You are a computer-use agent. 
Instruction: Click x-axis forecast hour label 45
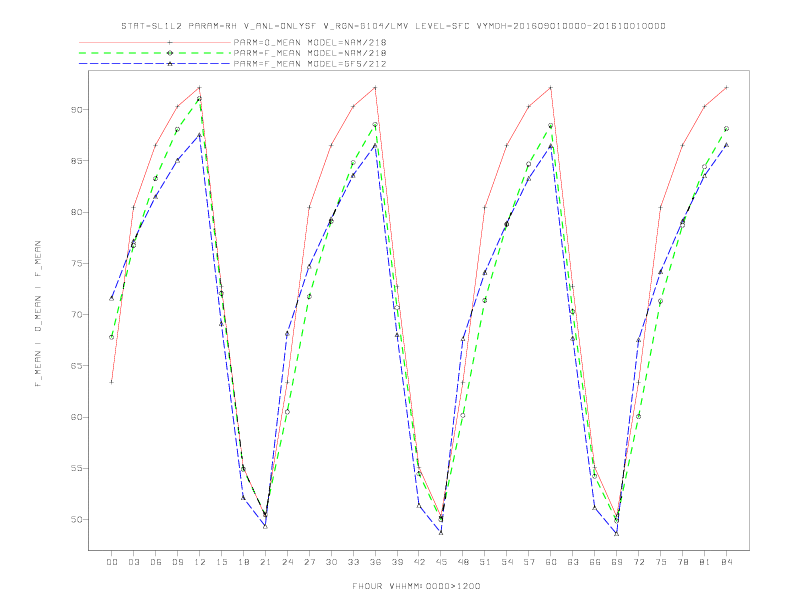click(x=441, y=562)
